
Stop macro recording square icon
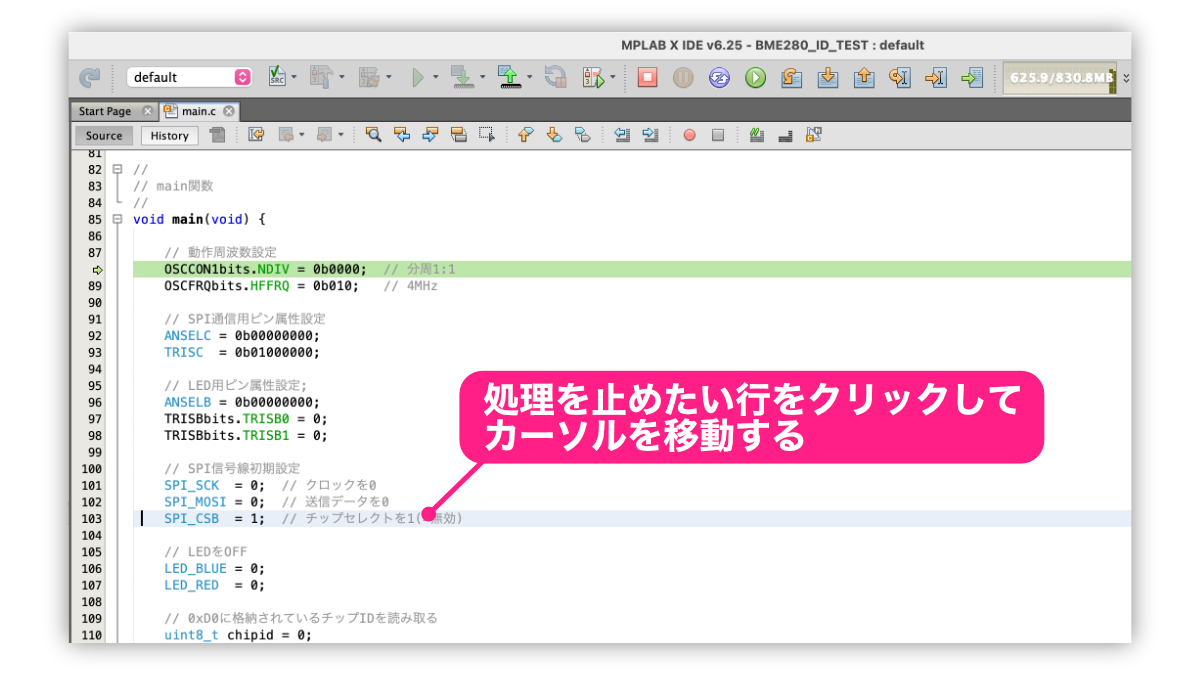[717, 136]
